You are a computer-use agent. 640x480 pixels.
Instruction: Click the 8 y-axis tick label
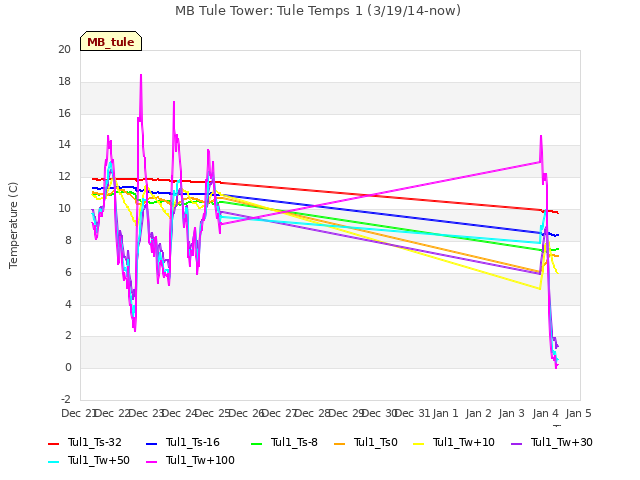pos(68,240)
